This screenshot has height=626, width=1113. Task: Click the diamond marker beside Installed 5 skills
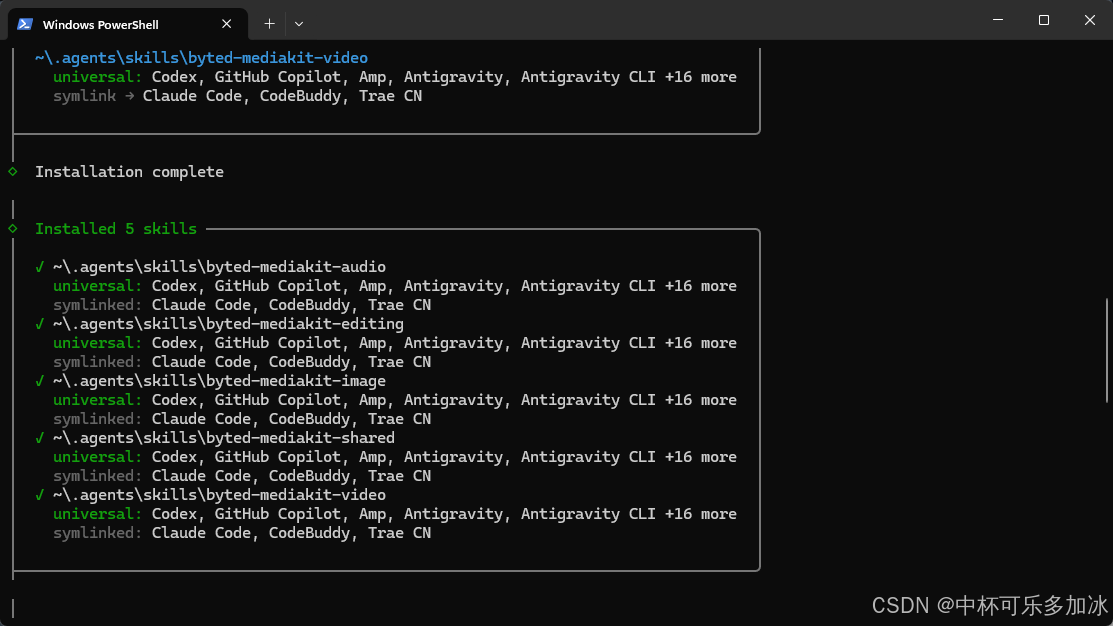point(13,229)
